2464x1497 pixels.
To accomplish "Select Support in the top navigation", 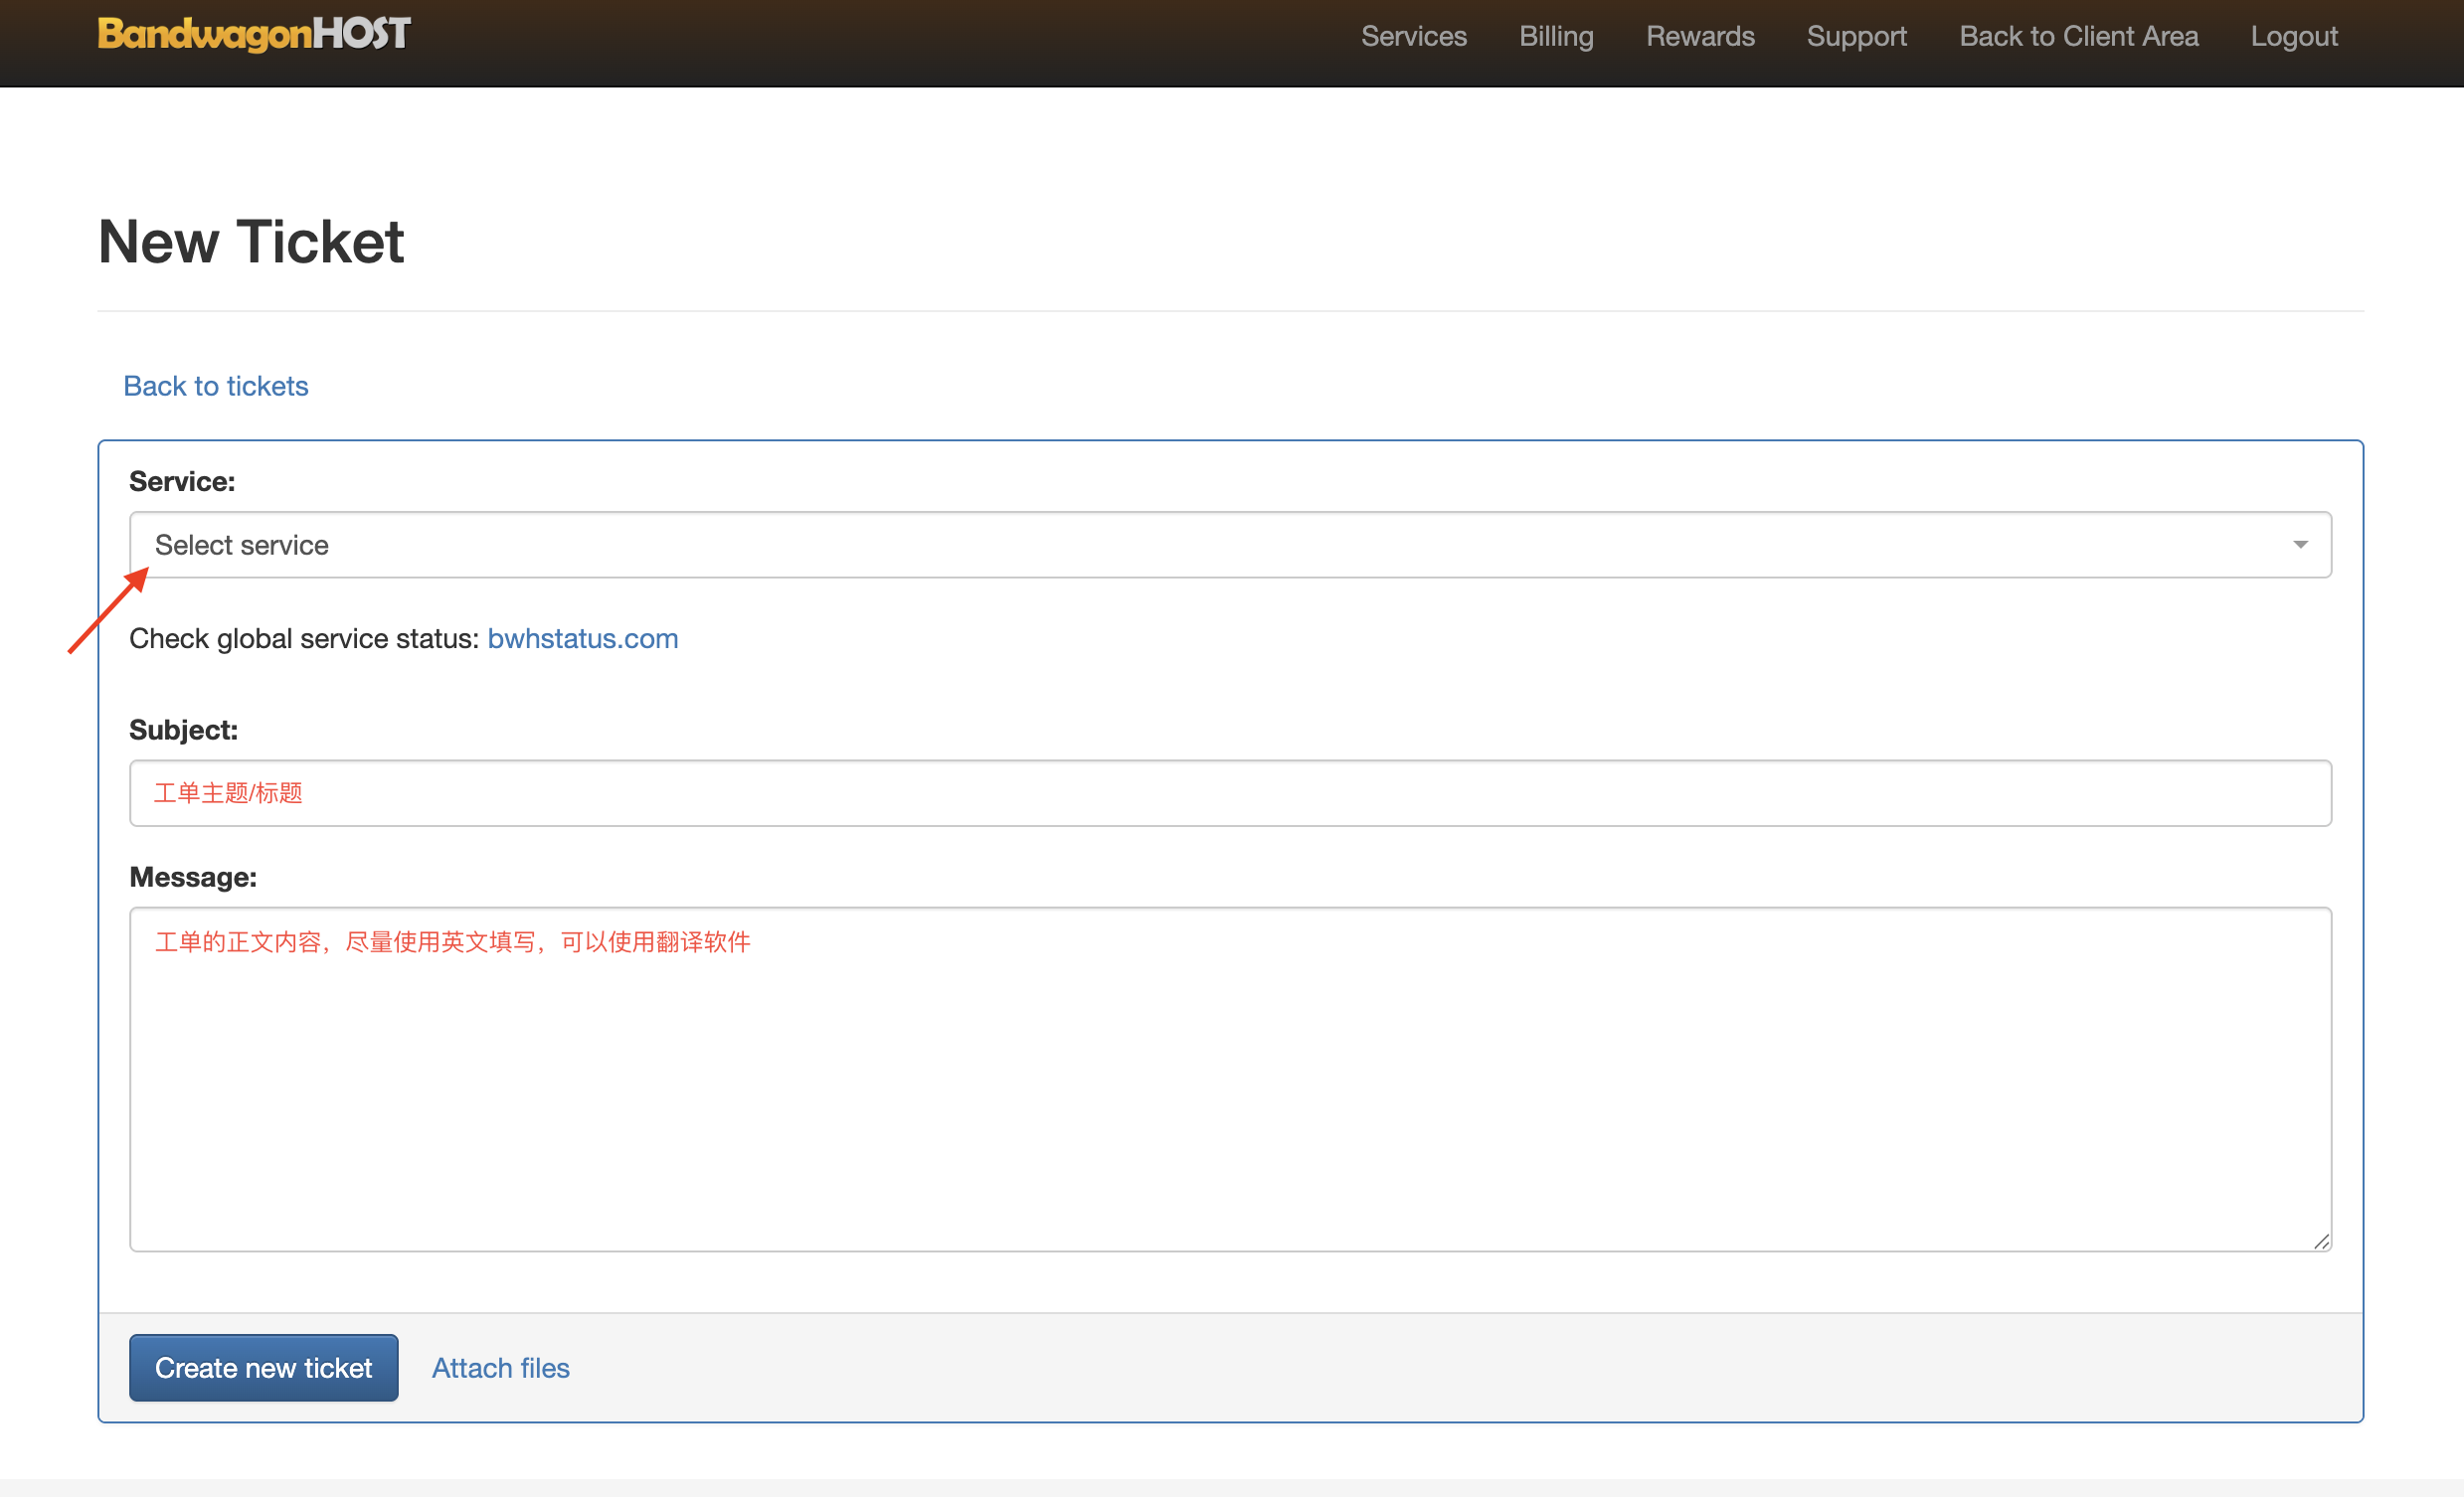I will pyautogui.click(x=1855, y=37).
